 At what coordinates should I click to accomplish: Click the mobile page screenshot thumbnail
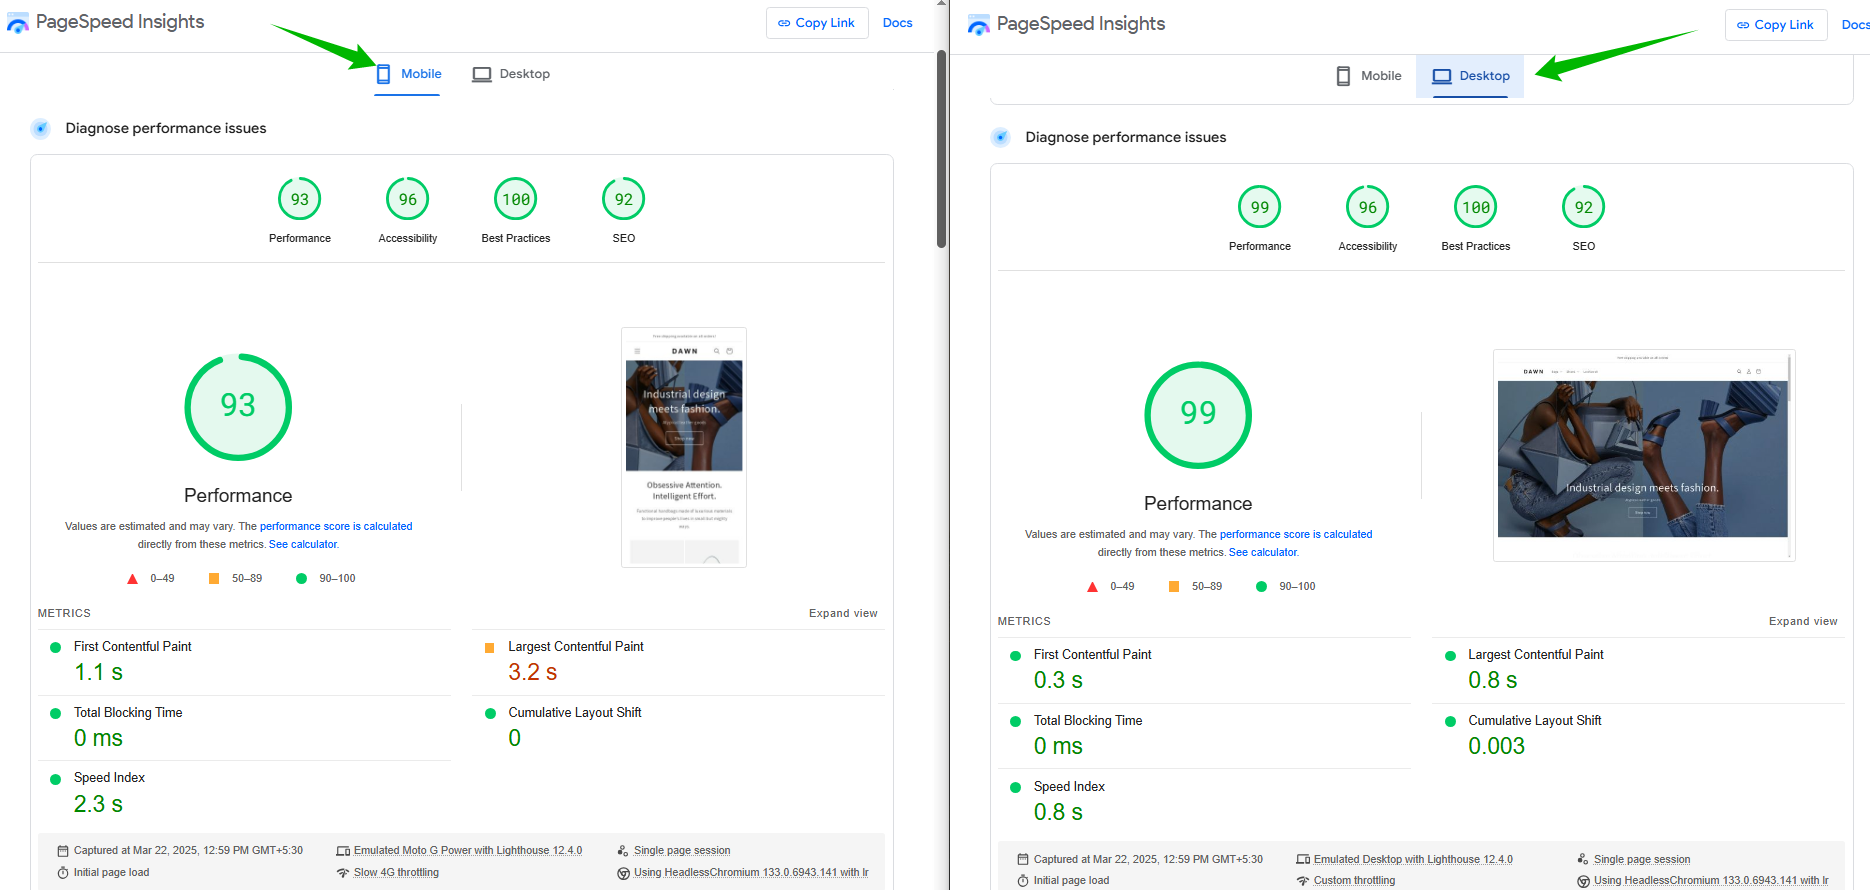point(684,447)
